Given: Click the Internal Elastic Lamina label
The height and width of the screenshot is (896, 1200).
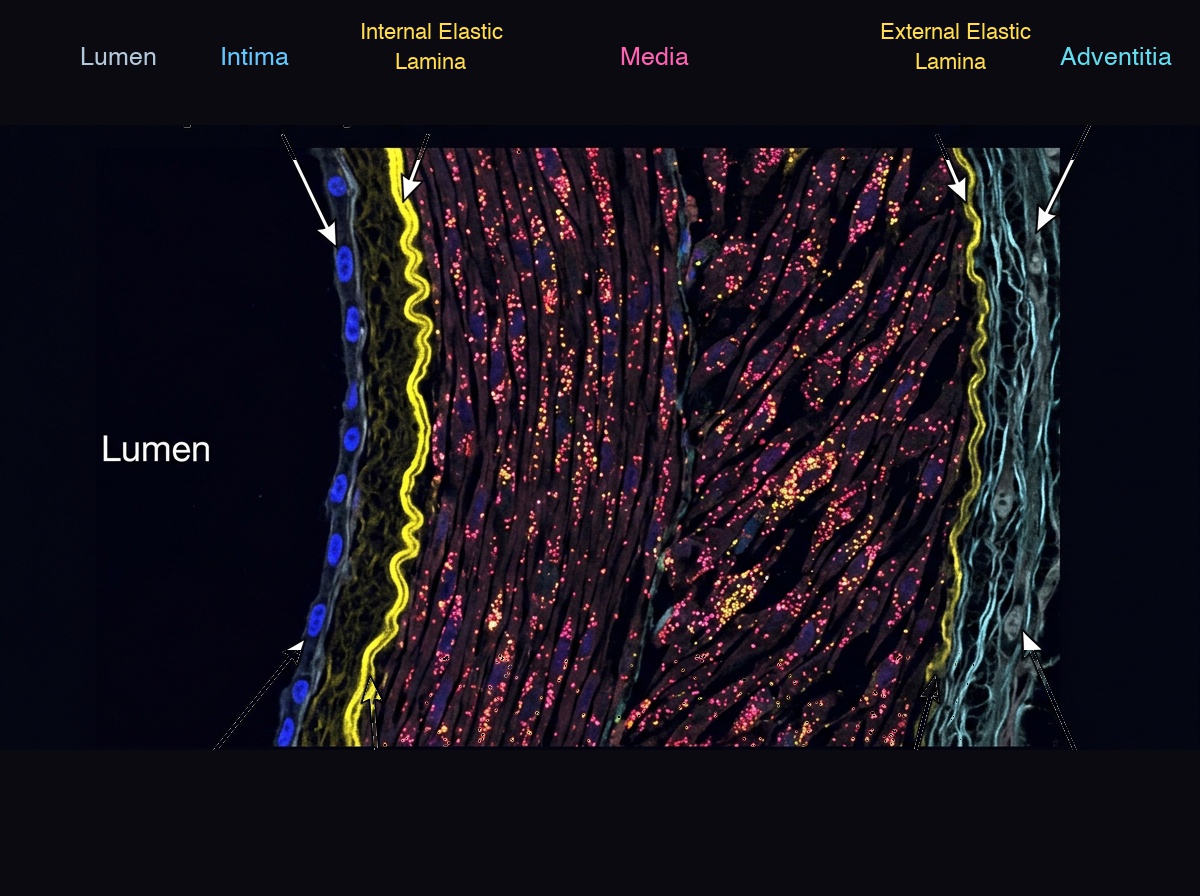Looking at the screenshot, I should (431, 46).
